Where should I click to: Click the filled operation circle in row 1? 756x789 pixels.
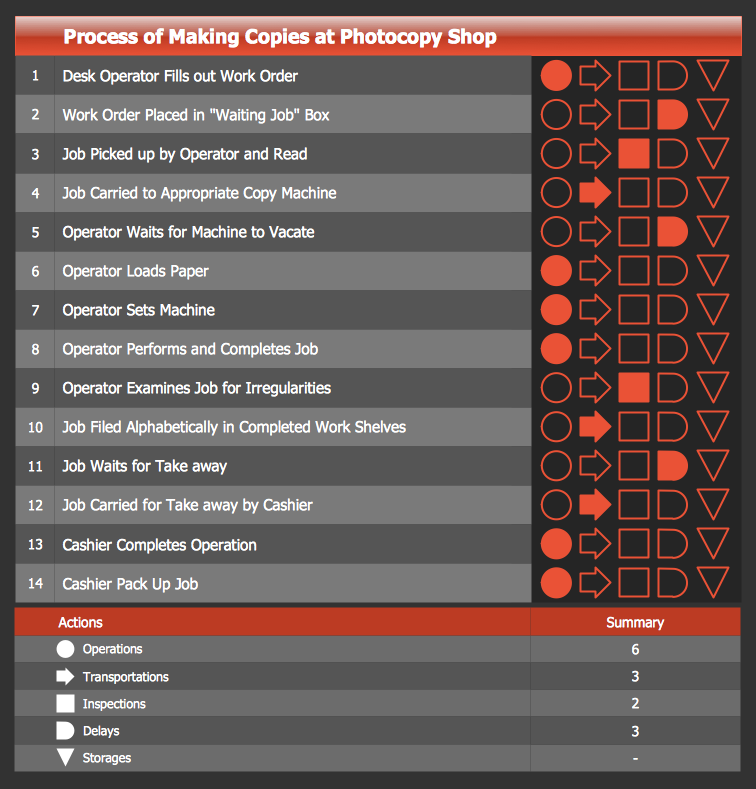556,75
